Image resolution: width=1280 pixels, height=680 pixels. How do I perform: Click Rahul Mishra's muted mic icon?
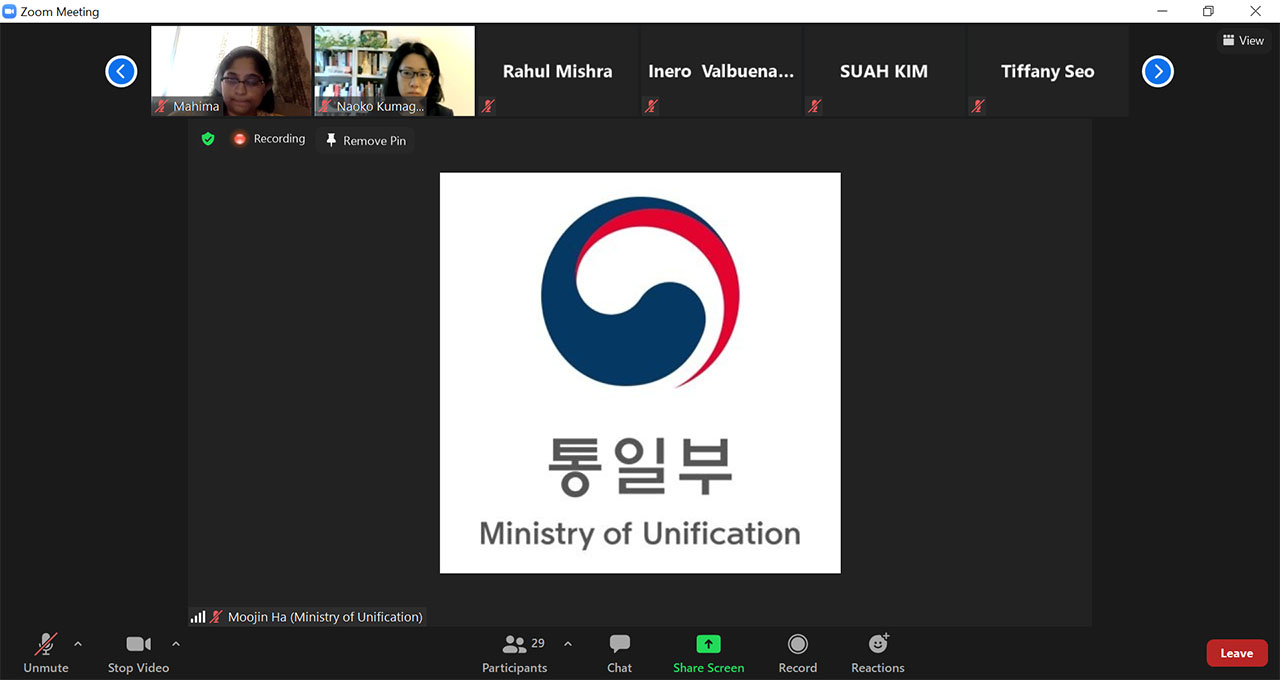click(488, 106)
